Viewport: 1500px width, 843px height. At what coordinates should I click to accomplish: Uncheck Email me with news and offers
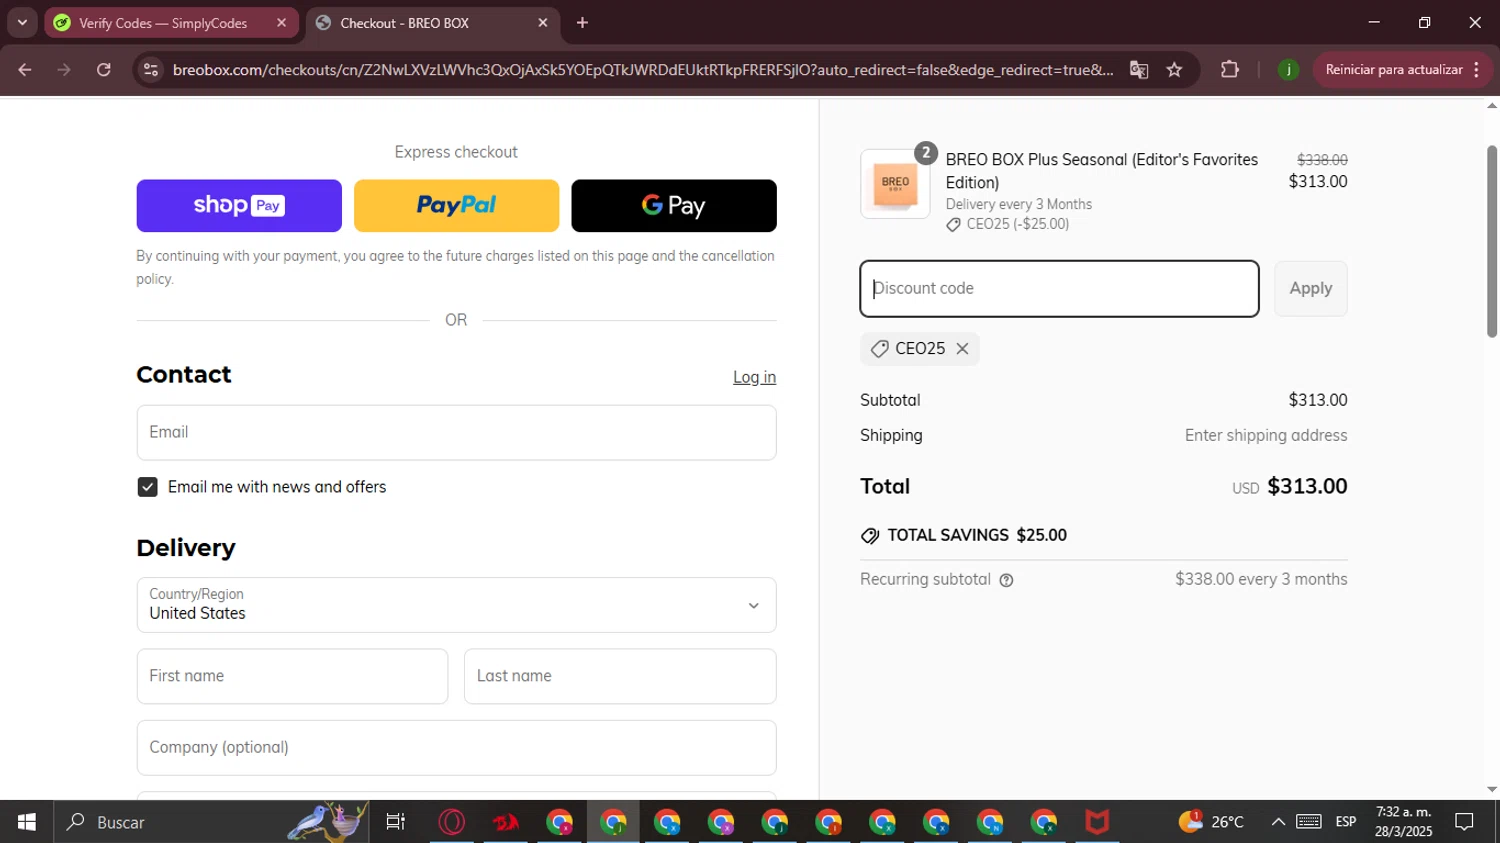pyautogui.click(x=148, y=487)
